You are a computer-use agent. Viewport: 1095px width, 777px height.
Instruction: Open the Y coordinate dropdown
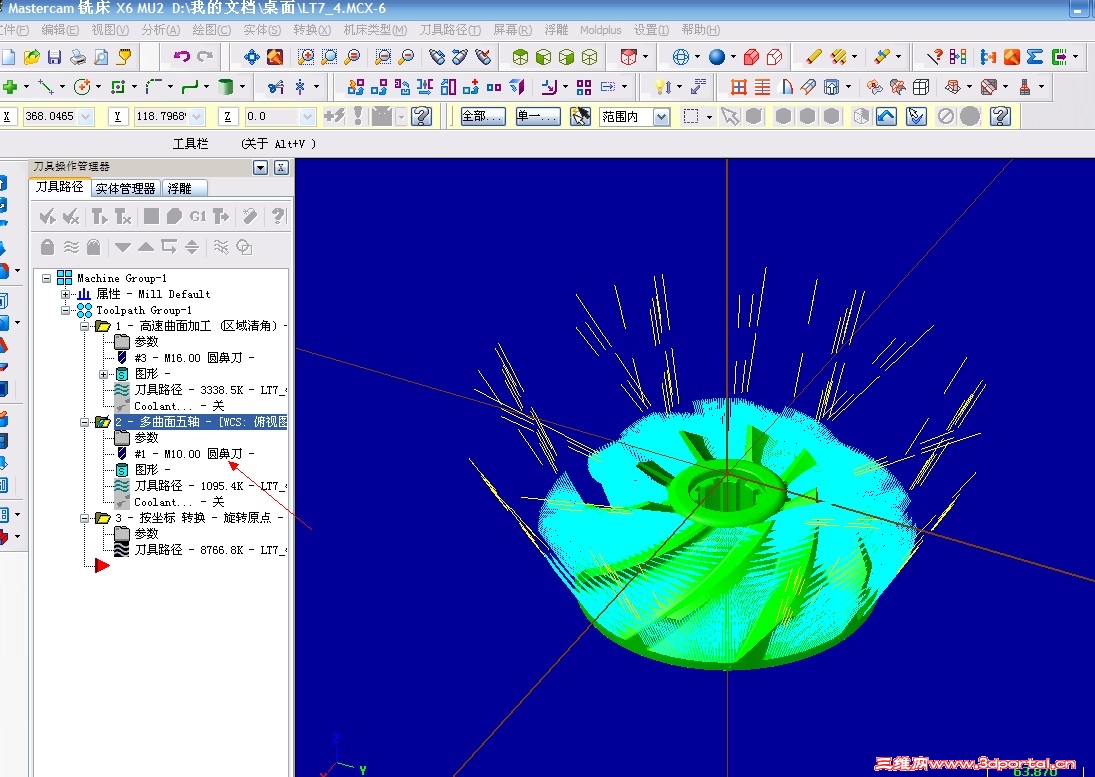point(197,117)
